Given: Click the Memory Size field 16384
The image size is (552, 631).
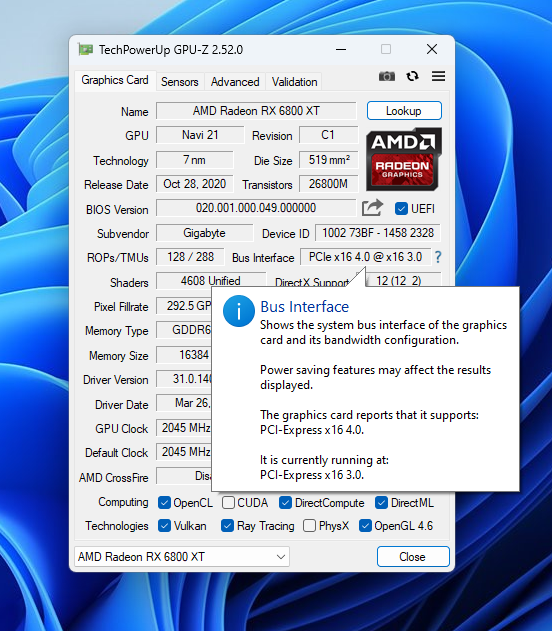Looking at the screenshot, I should tap(184, 355).
